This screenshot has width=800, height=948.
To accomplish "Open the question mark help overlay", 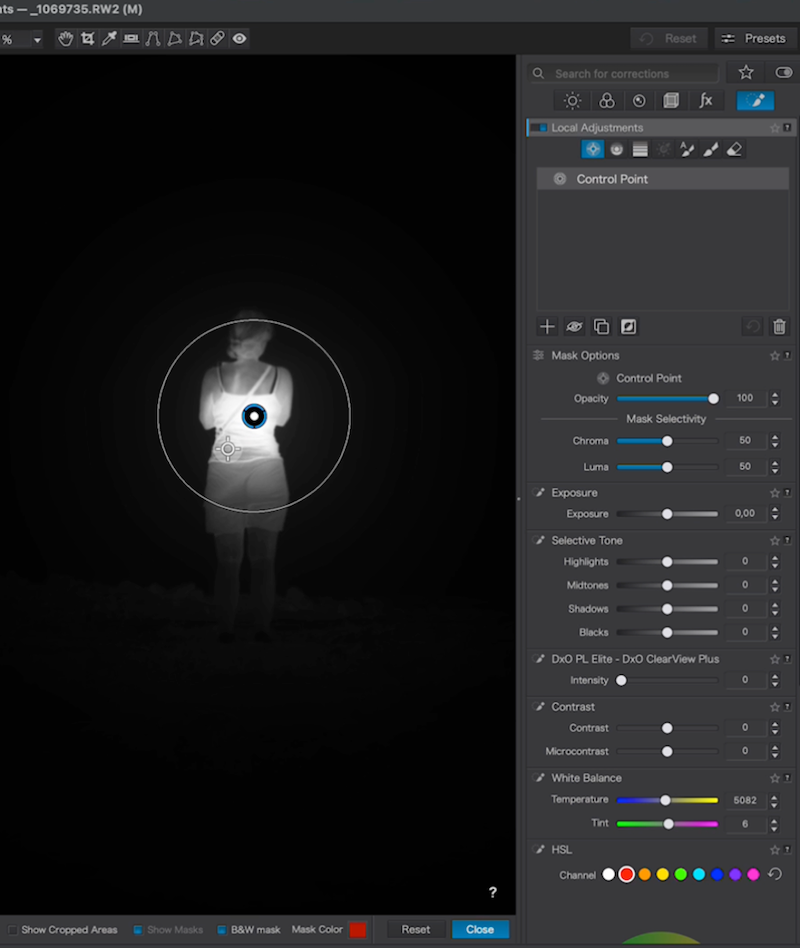I will 493,892.
